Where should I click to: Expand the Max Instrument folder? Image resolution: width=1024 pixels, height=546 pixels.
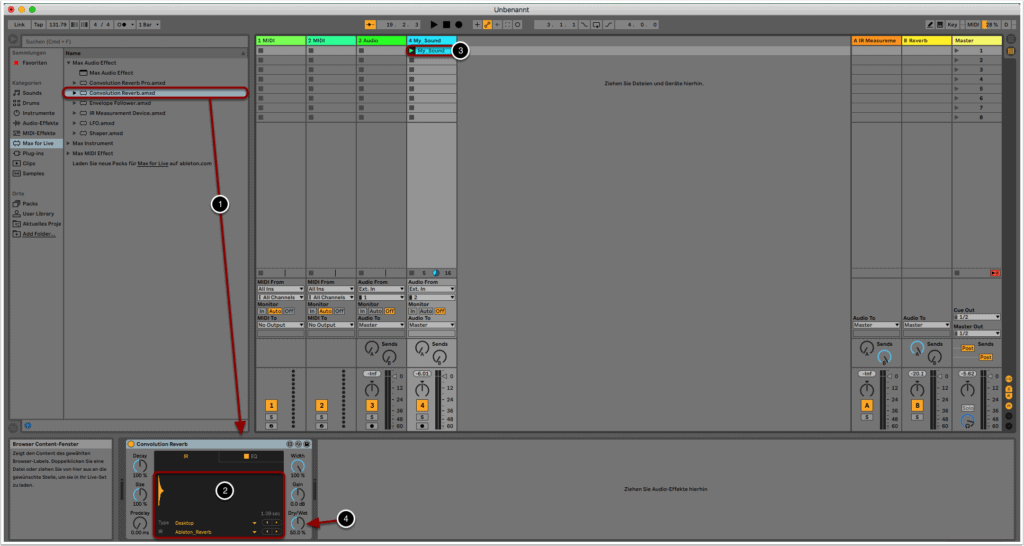68,143
